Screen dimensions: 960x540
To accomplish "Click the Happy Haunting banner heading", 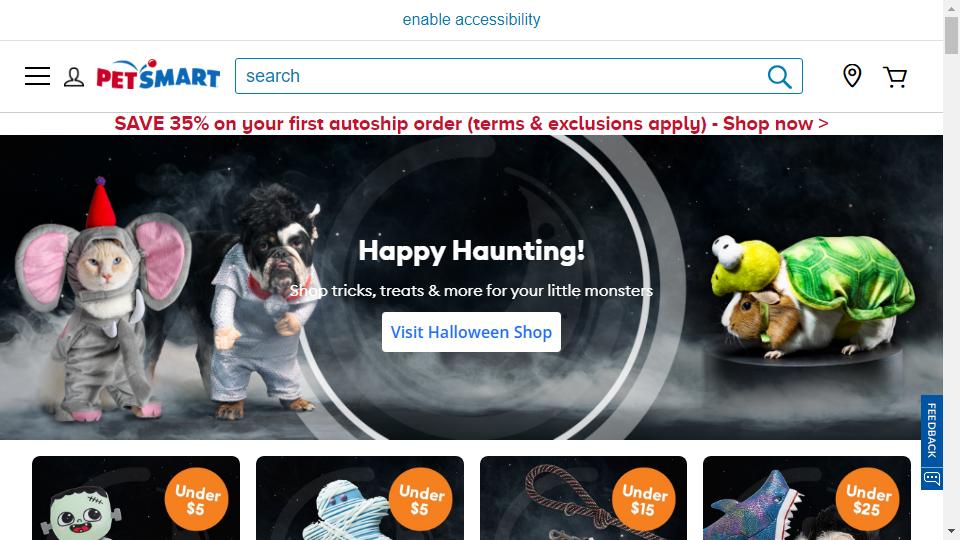I will pos(471,250).
